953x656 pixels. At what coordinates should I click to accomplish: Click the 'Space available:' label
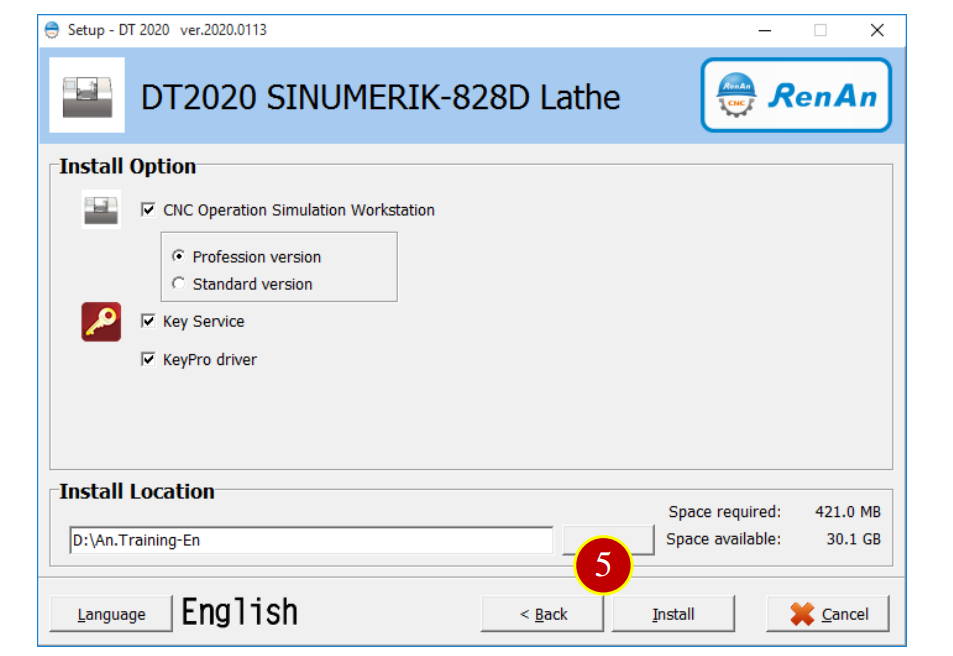tap(723, 539)
